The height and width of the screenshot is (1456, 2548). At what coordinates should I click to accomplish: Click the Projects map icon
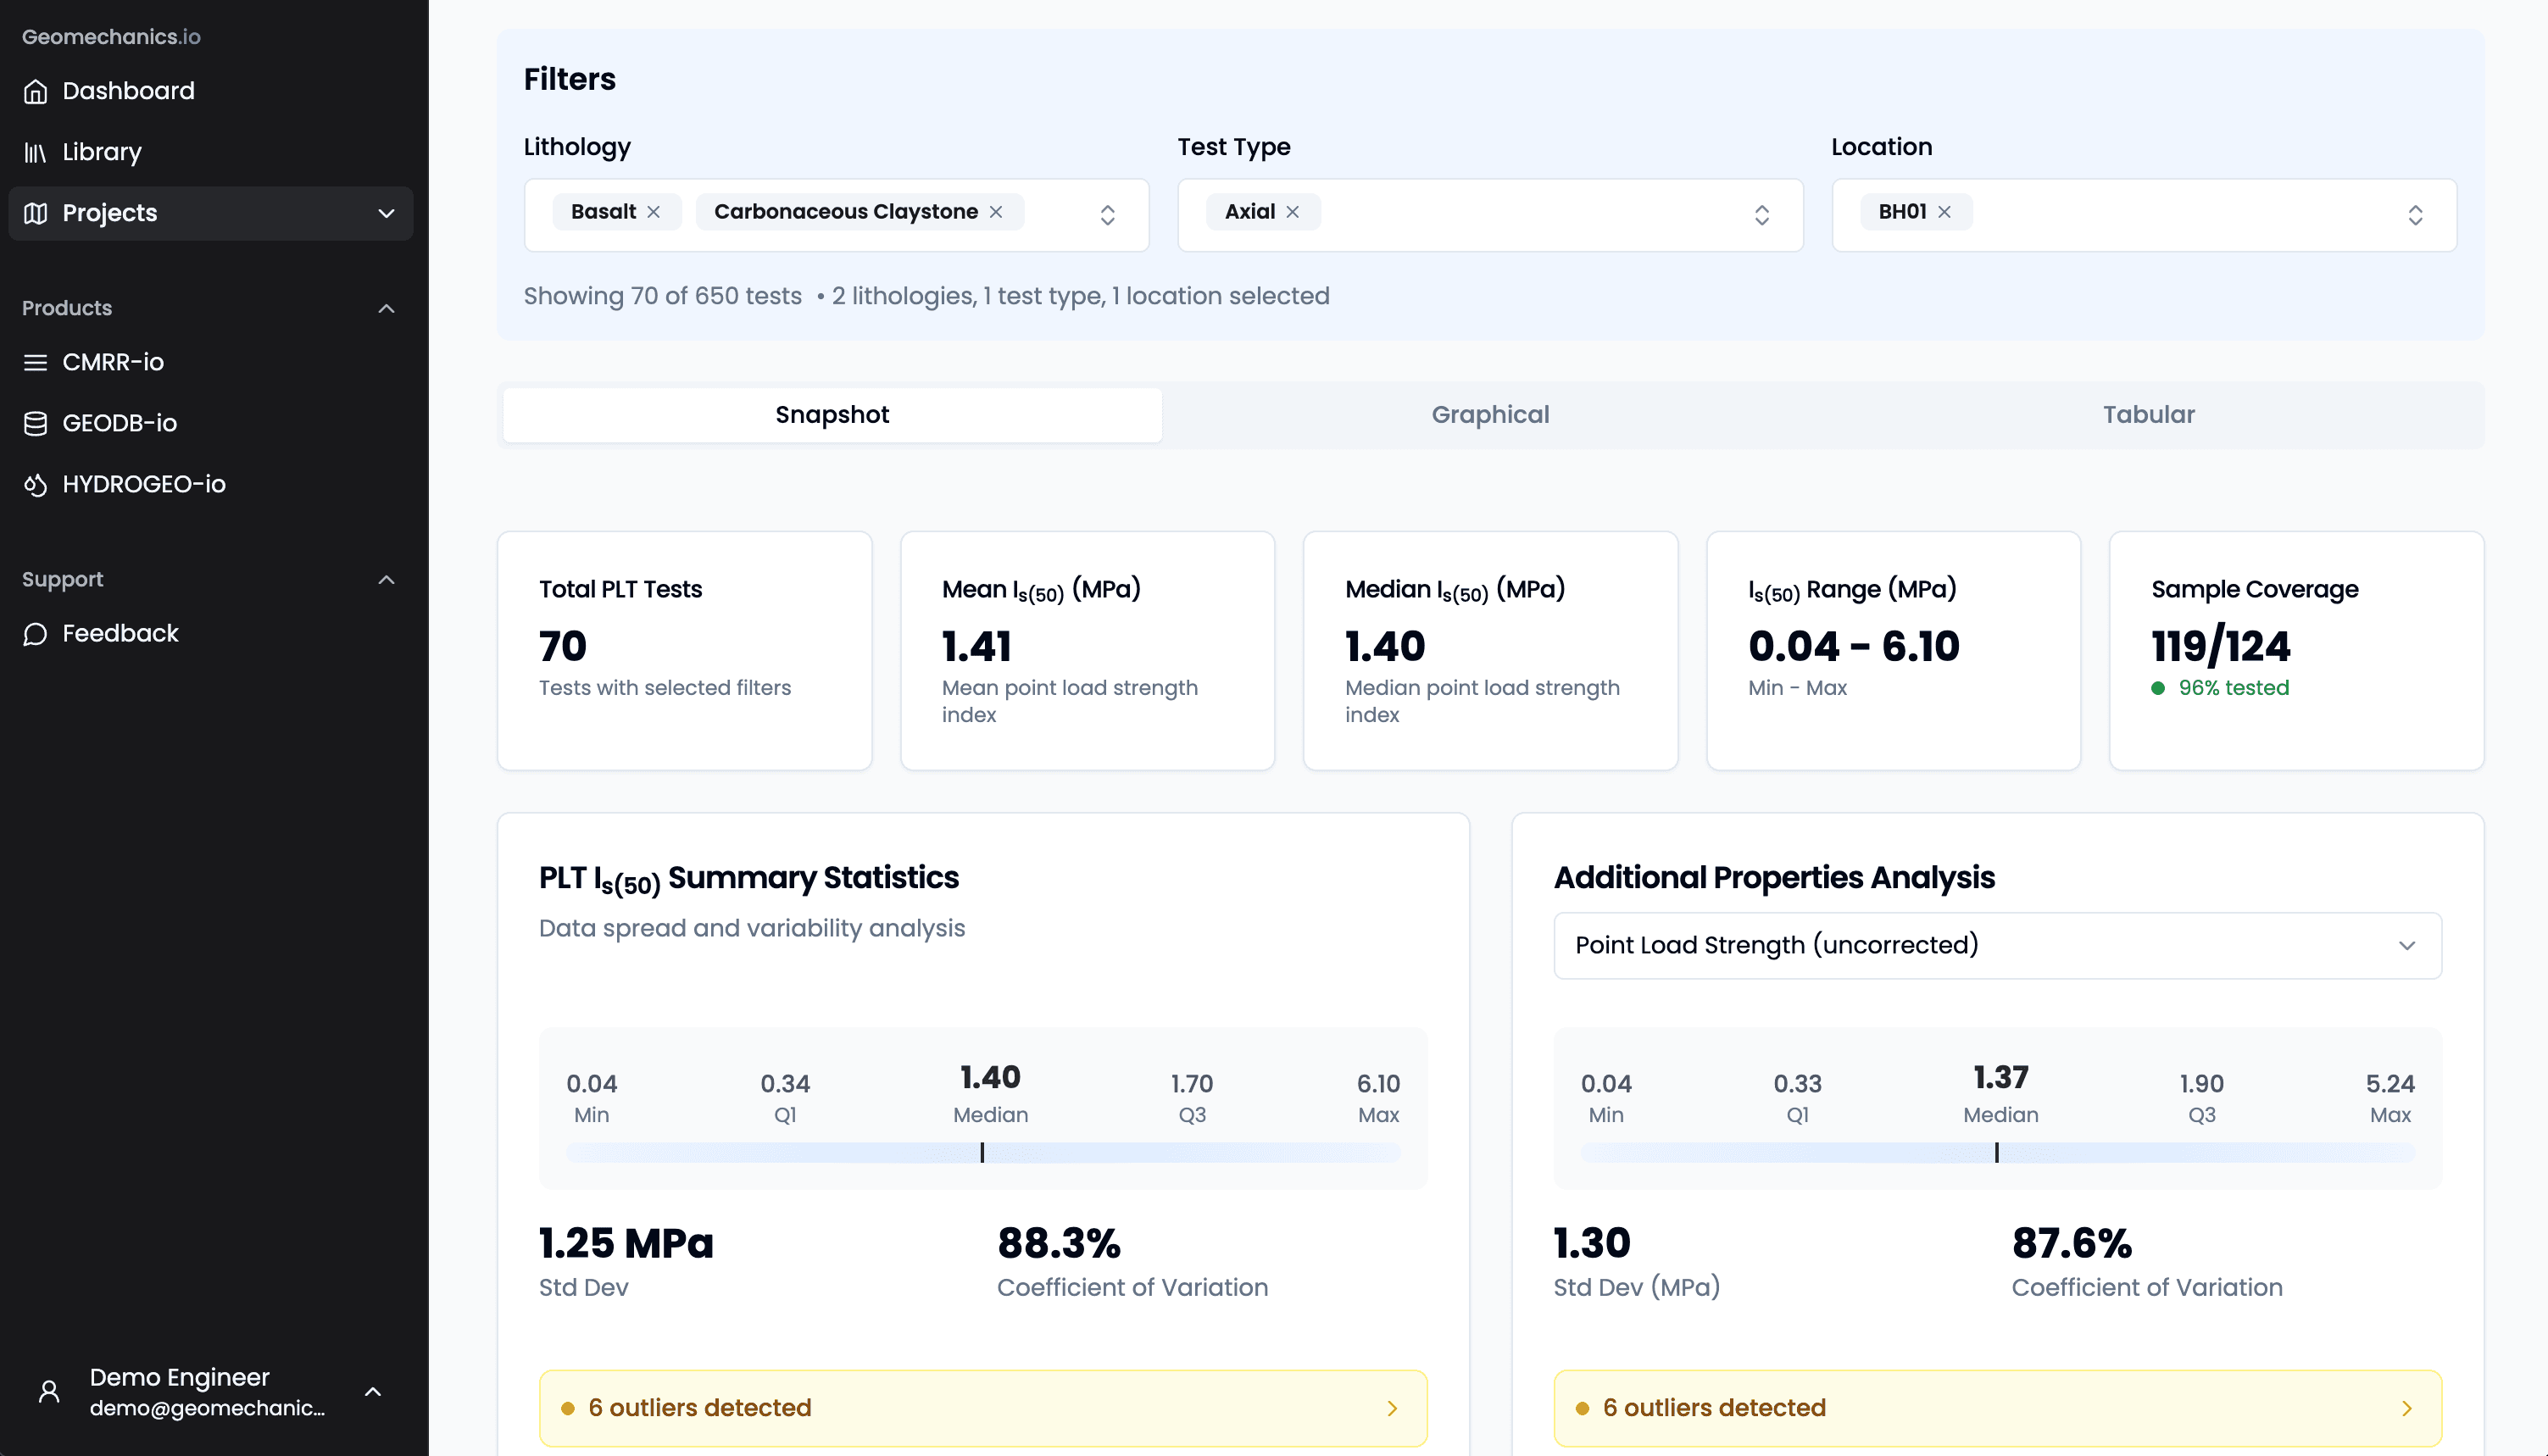35,213
